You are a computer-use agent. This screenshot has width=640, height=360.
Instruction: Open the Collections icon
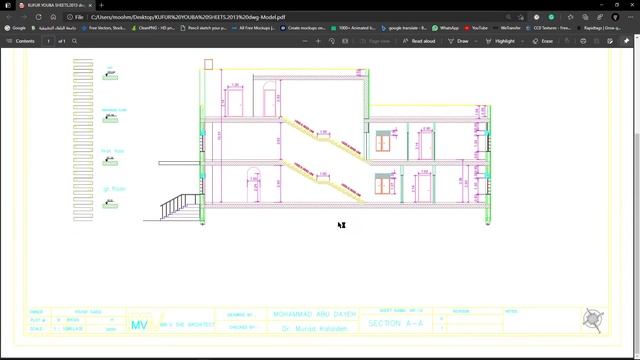point(585,17)
